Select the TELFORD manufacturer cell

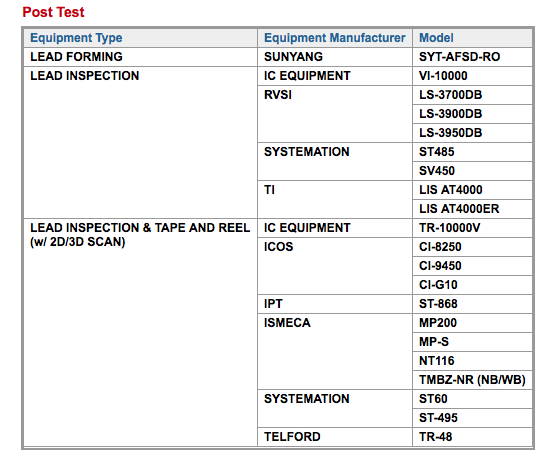pos(335,437)
